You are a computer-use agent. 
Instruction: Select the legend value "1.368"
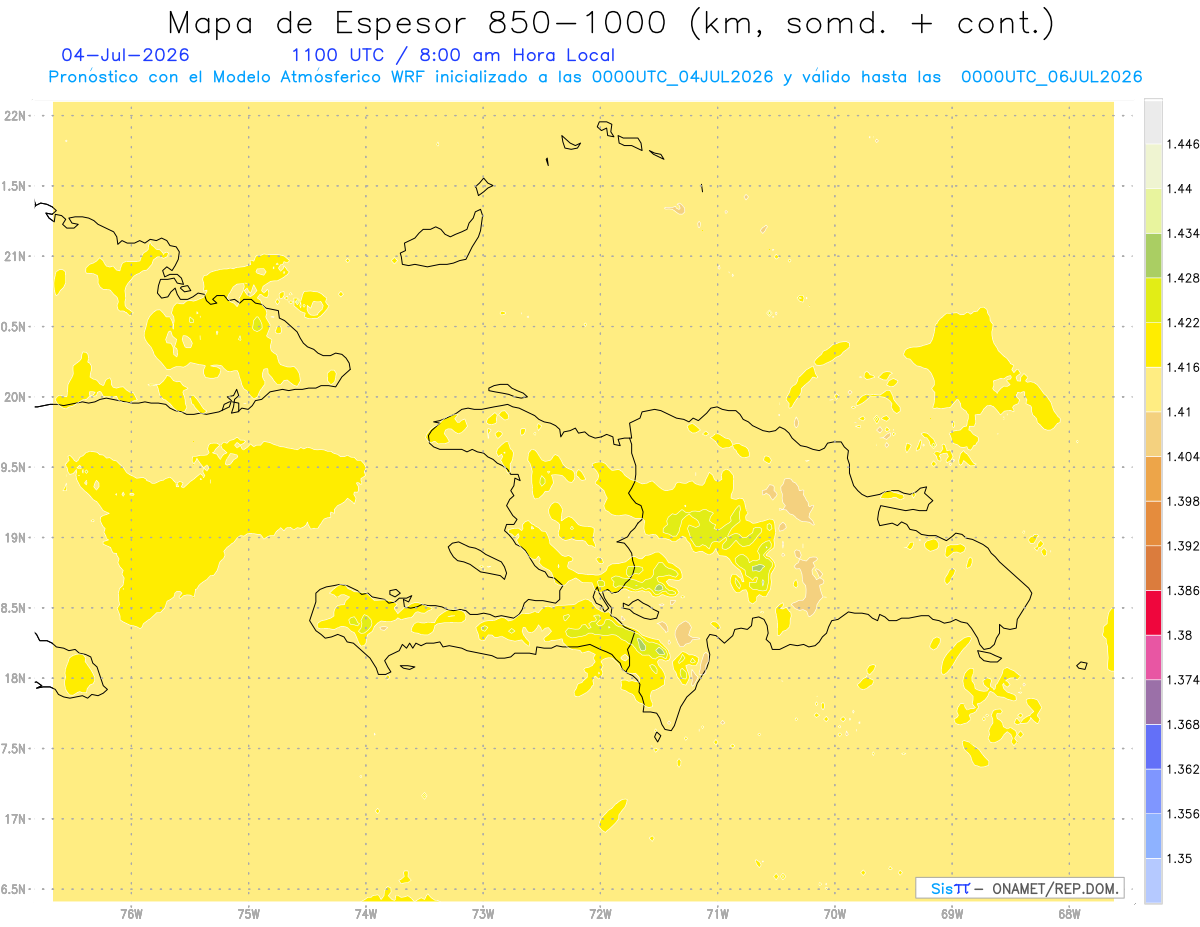coord(1184,724)
